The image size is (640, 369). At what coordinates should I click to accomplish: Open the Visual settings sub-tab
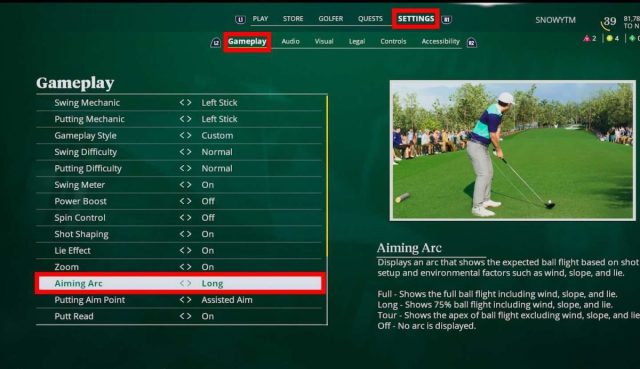pos(324,41)
